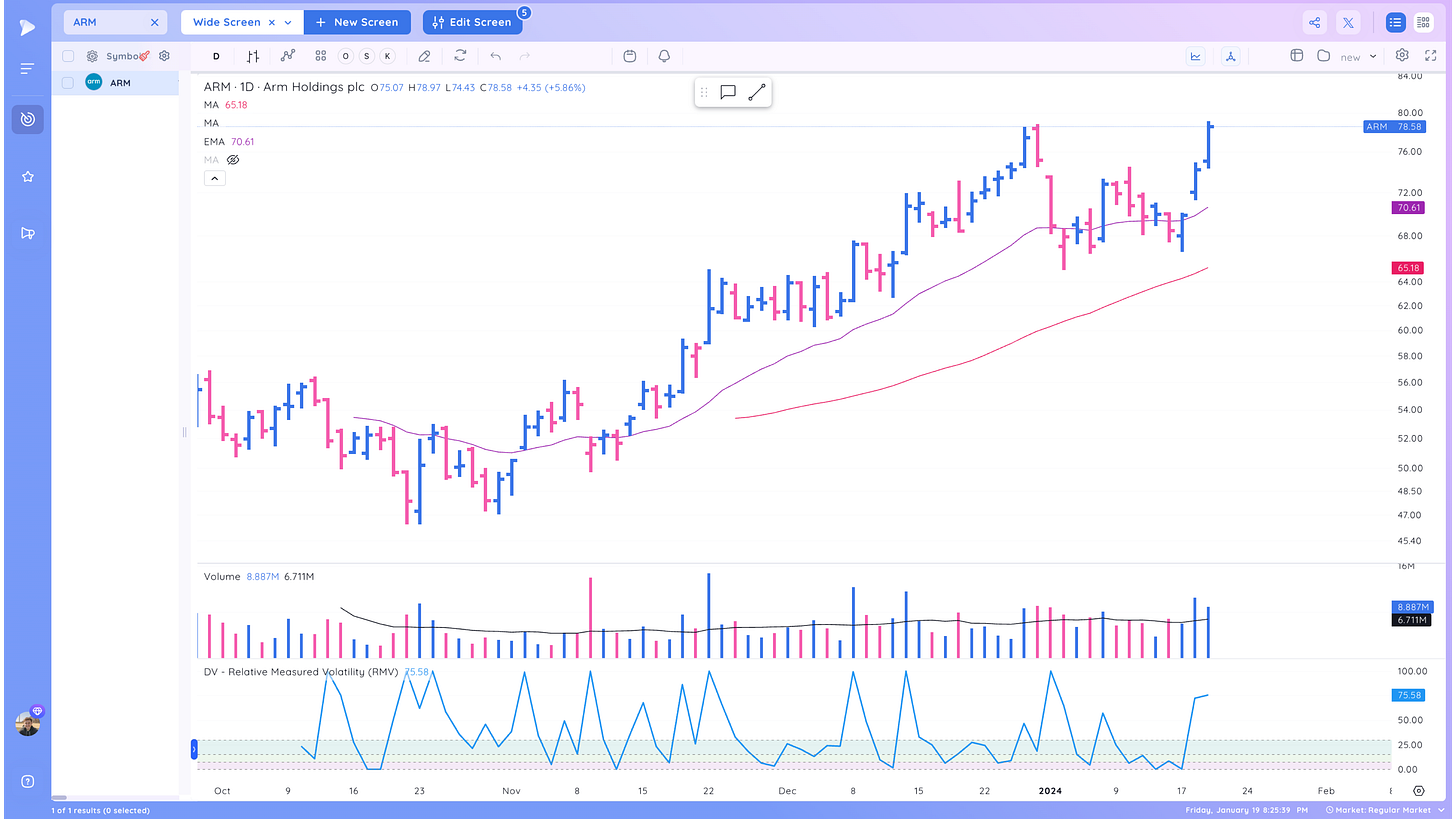Open time-axis settings gear at bottom right
This screenshot has height=819, width=1456.
(x=1419, y=790)
